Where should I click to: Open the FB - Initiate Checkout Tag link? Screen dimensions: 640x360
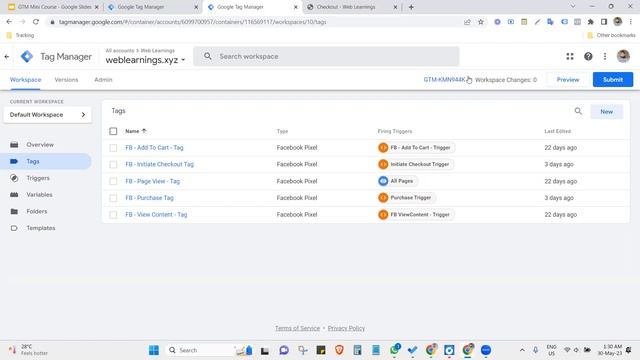[160, 164]
